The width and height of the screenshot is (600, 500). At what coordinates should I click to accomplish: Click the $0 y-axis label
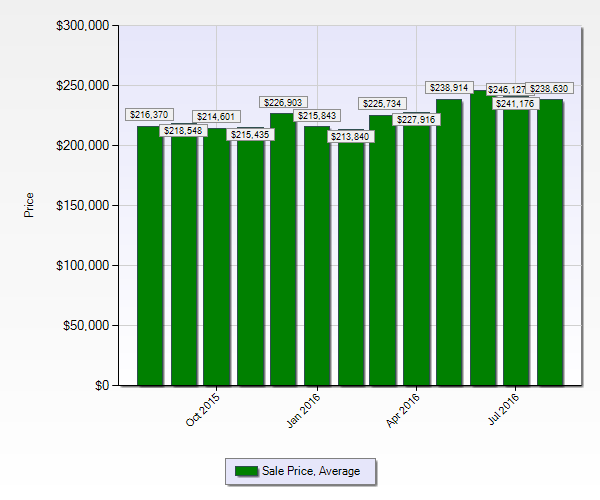102,386
